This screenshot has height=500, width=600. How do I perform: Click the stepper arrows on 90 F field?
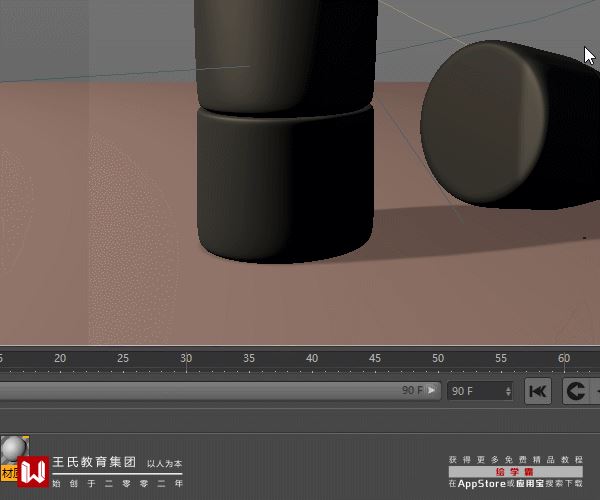pyautogui.click(x=508, y=391)
